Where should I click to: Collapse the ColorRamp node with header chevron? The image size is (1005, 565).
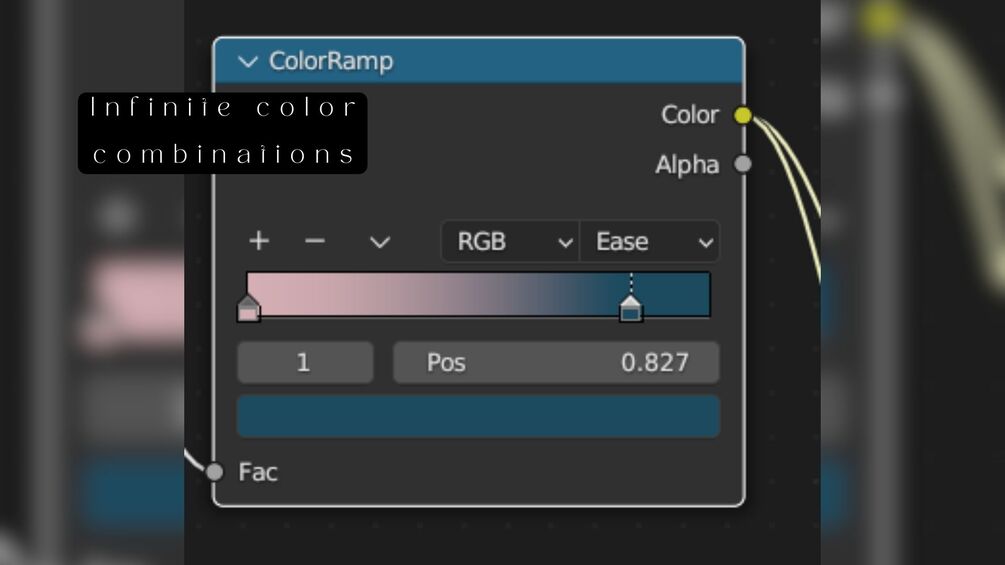248,62
